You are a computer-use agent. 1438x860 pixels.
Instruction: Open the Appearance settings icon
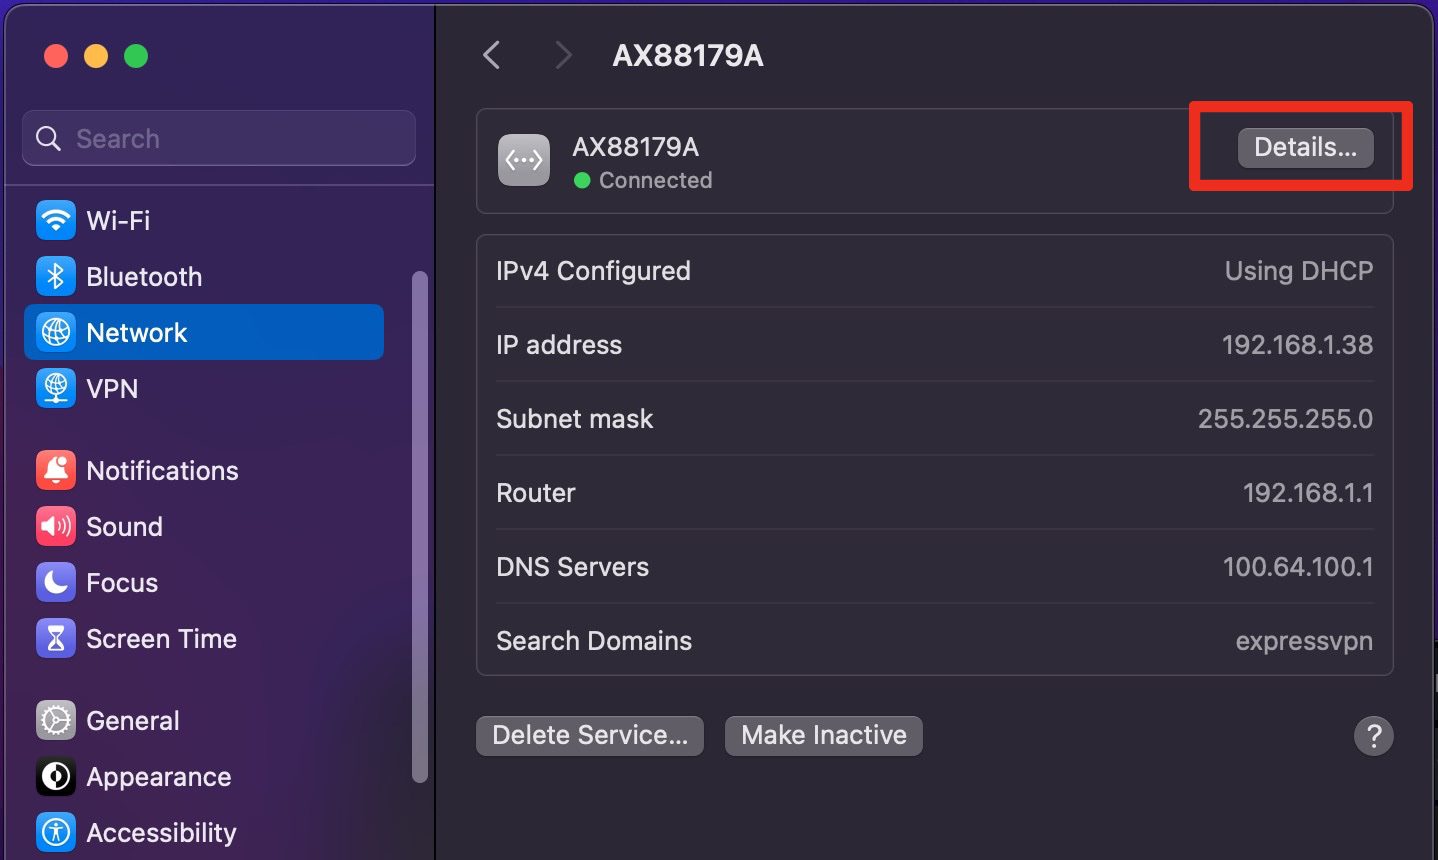pyautogui.click(x=56, y=776)
